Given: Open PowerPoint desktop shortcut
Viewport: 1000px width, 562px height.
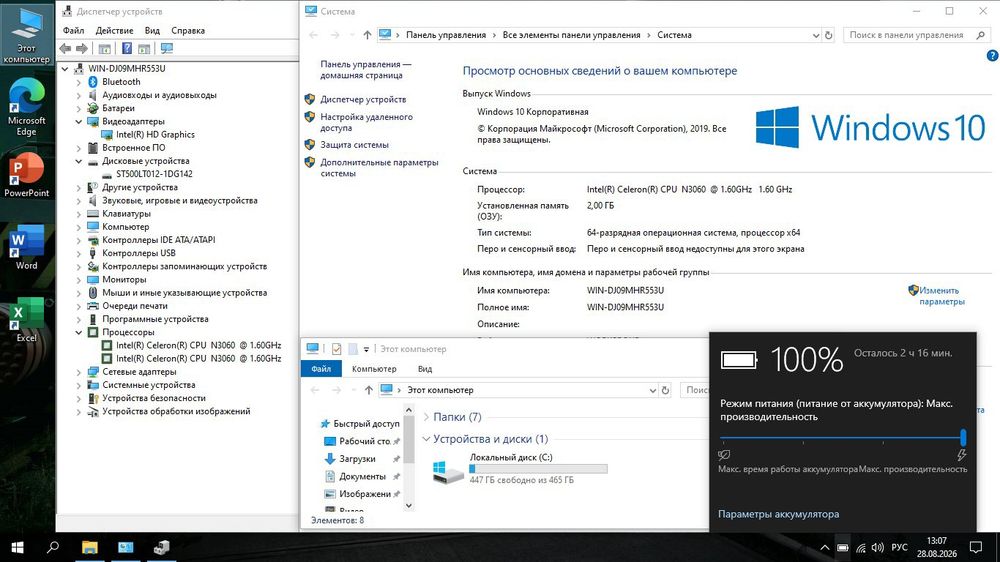Looking at the screenshot, I should pyautogui.click(x=26, y=175).
